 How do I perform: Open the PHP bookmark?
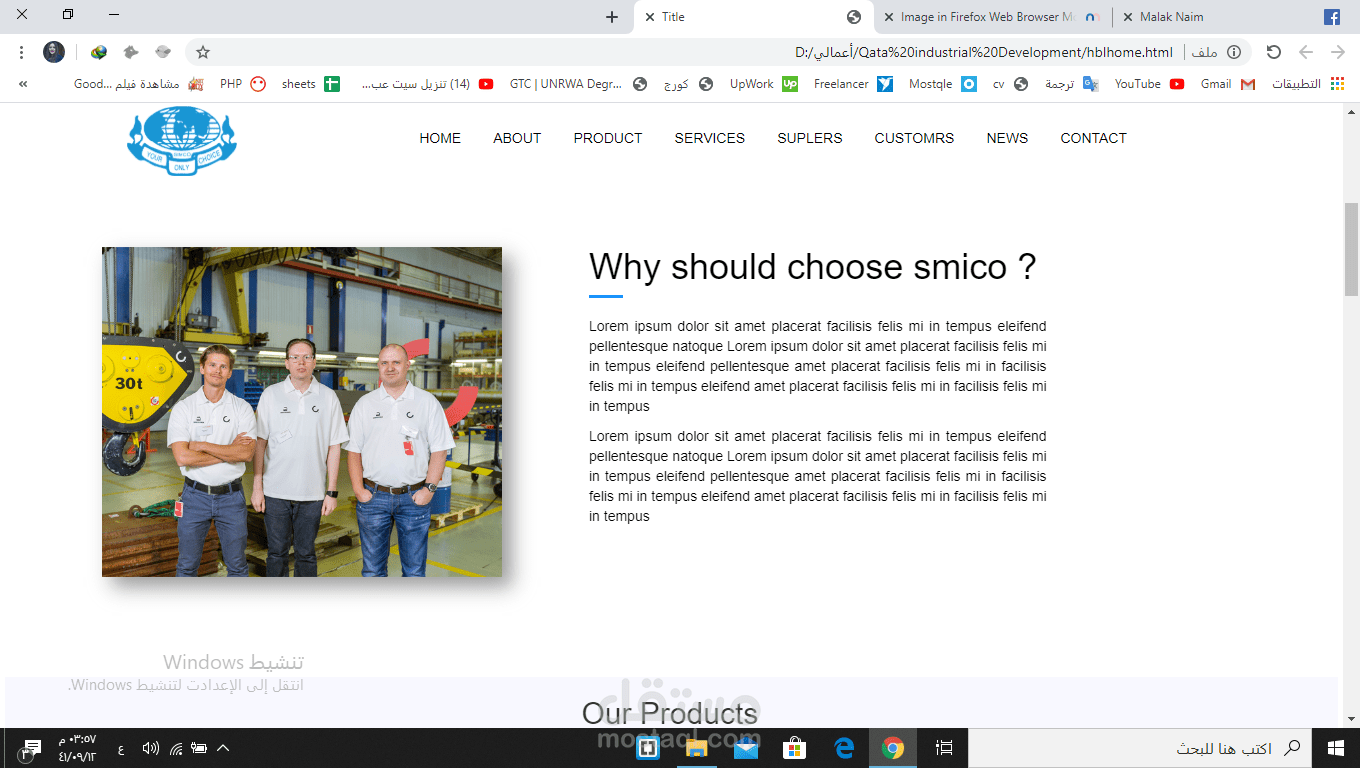[x=243, y=84]
